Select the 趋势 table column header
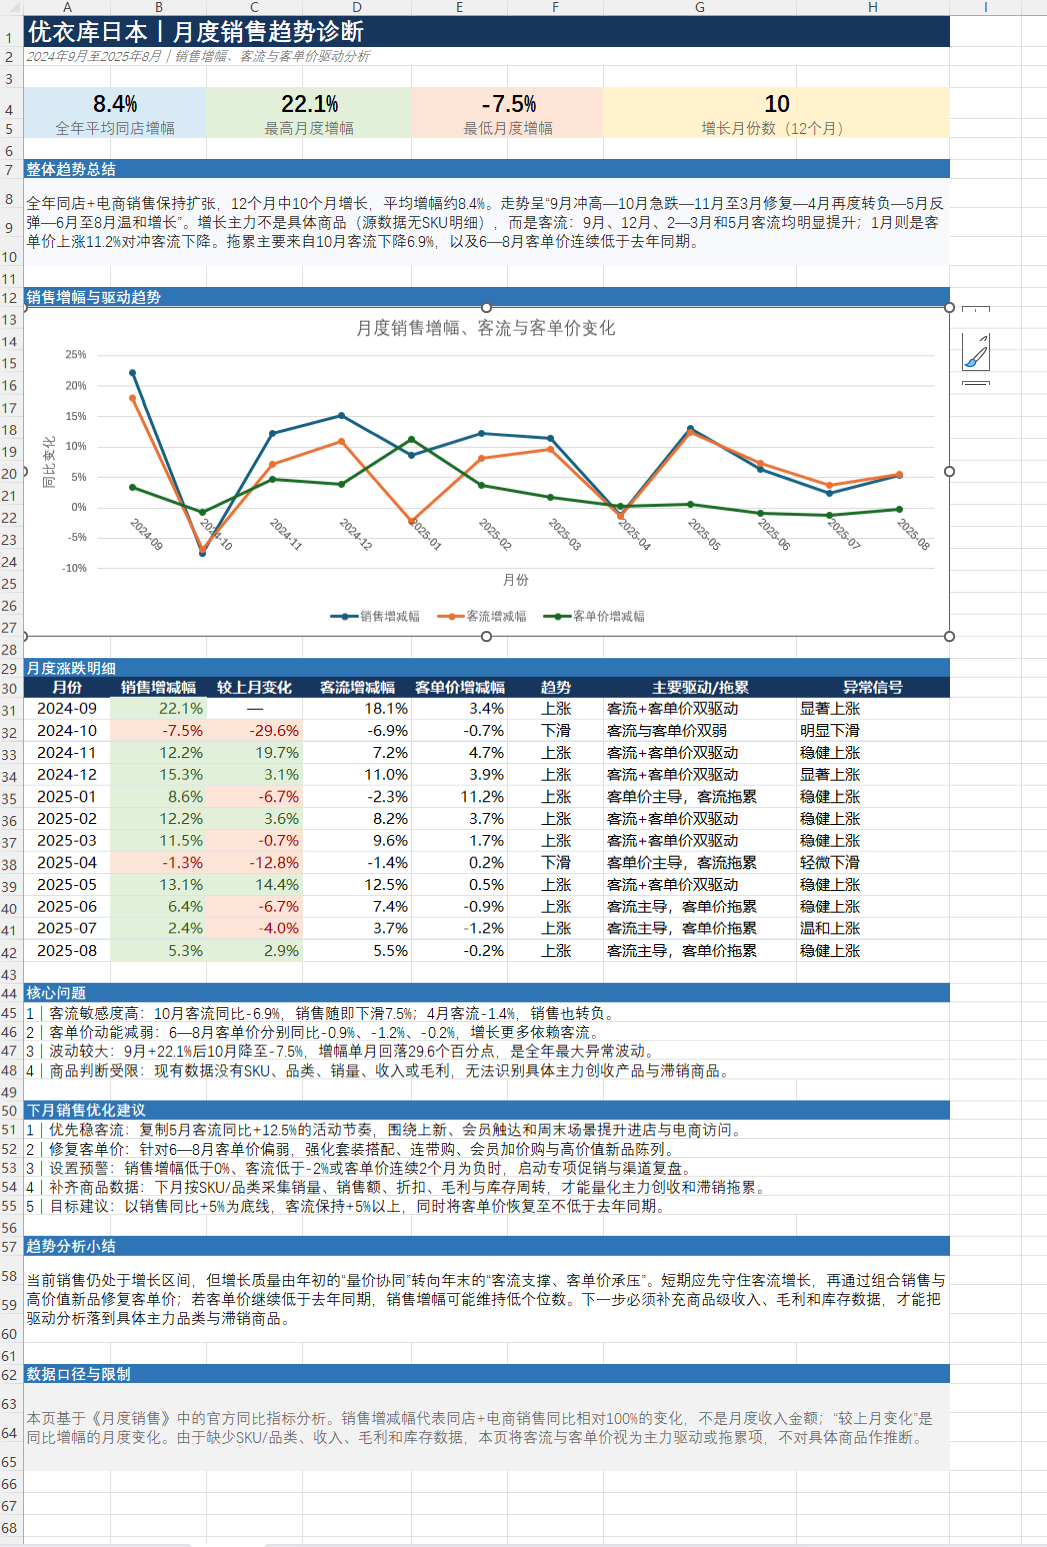 click(556, 688)
